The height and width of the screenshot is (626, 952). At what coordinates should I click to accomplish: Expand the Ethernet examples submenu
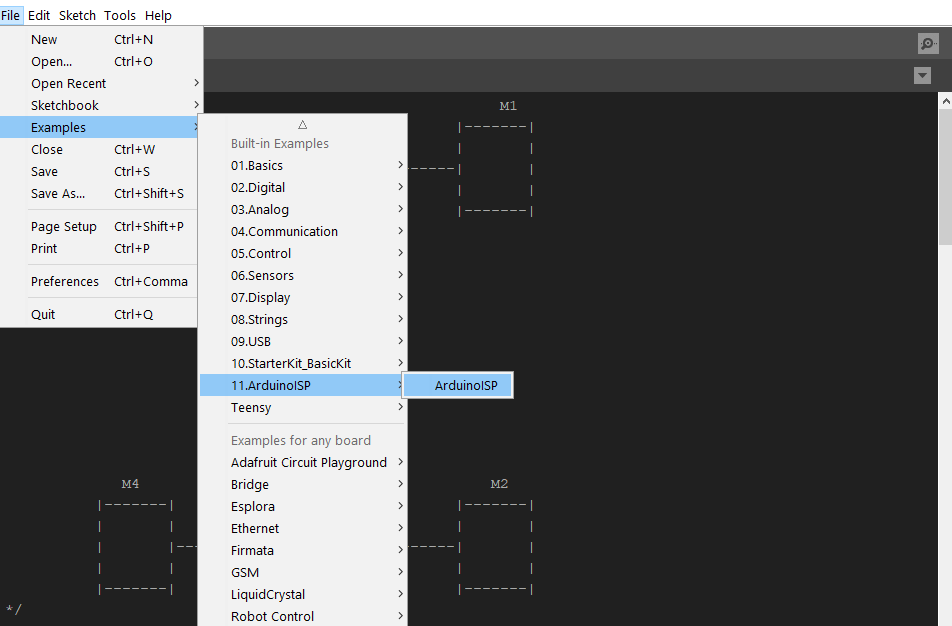click(255, 528)
